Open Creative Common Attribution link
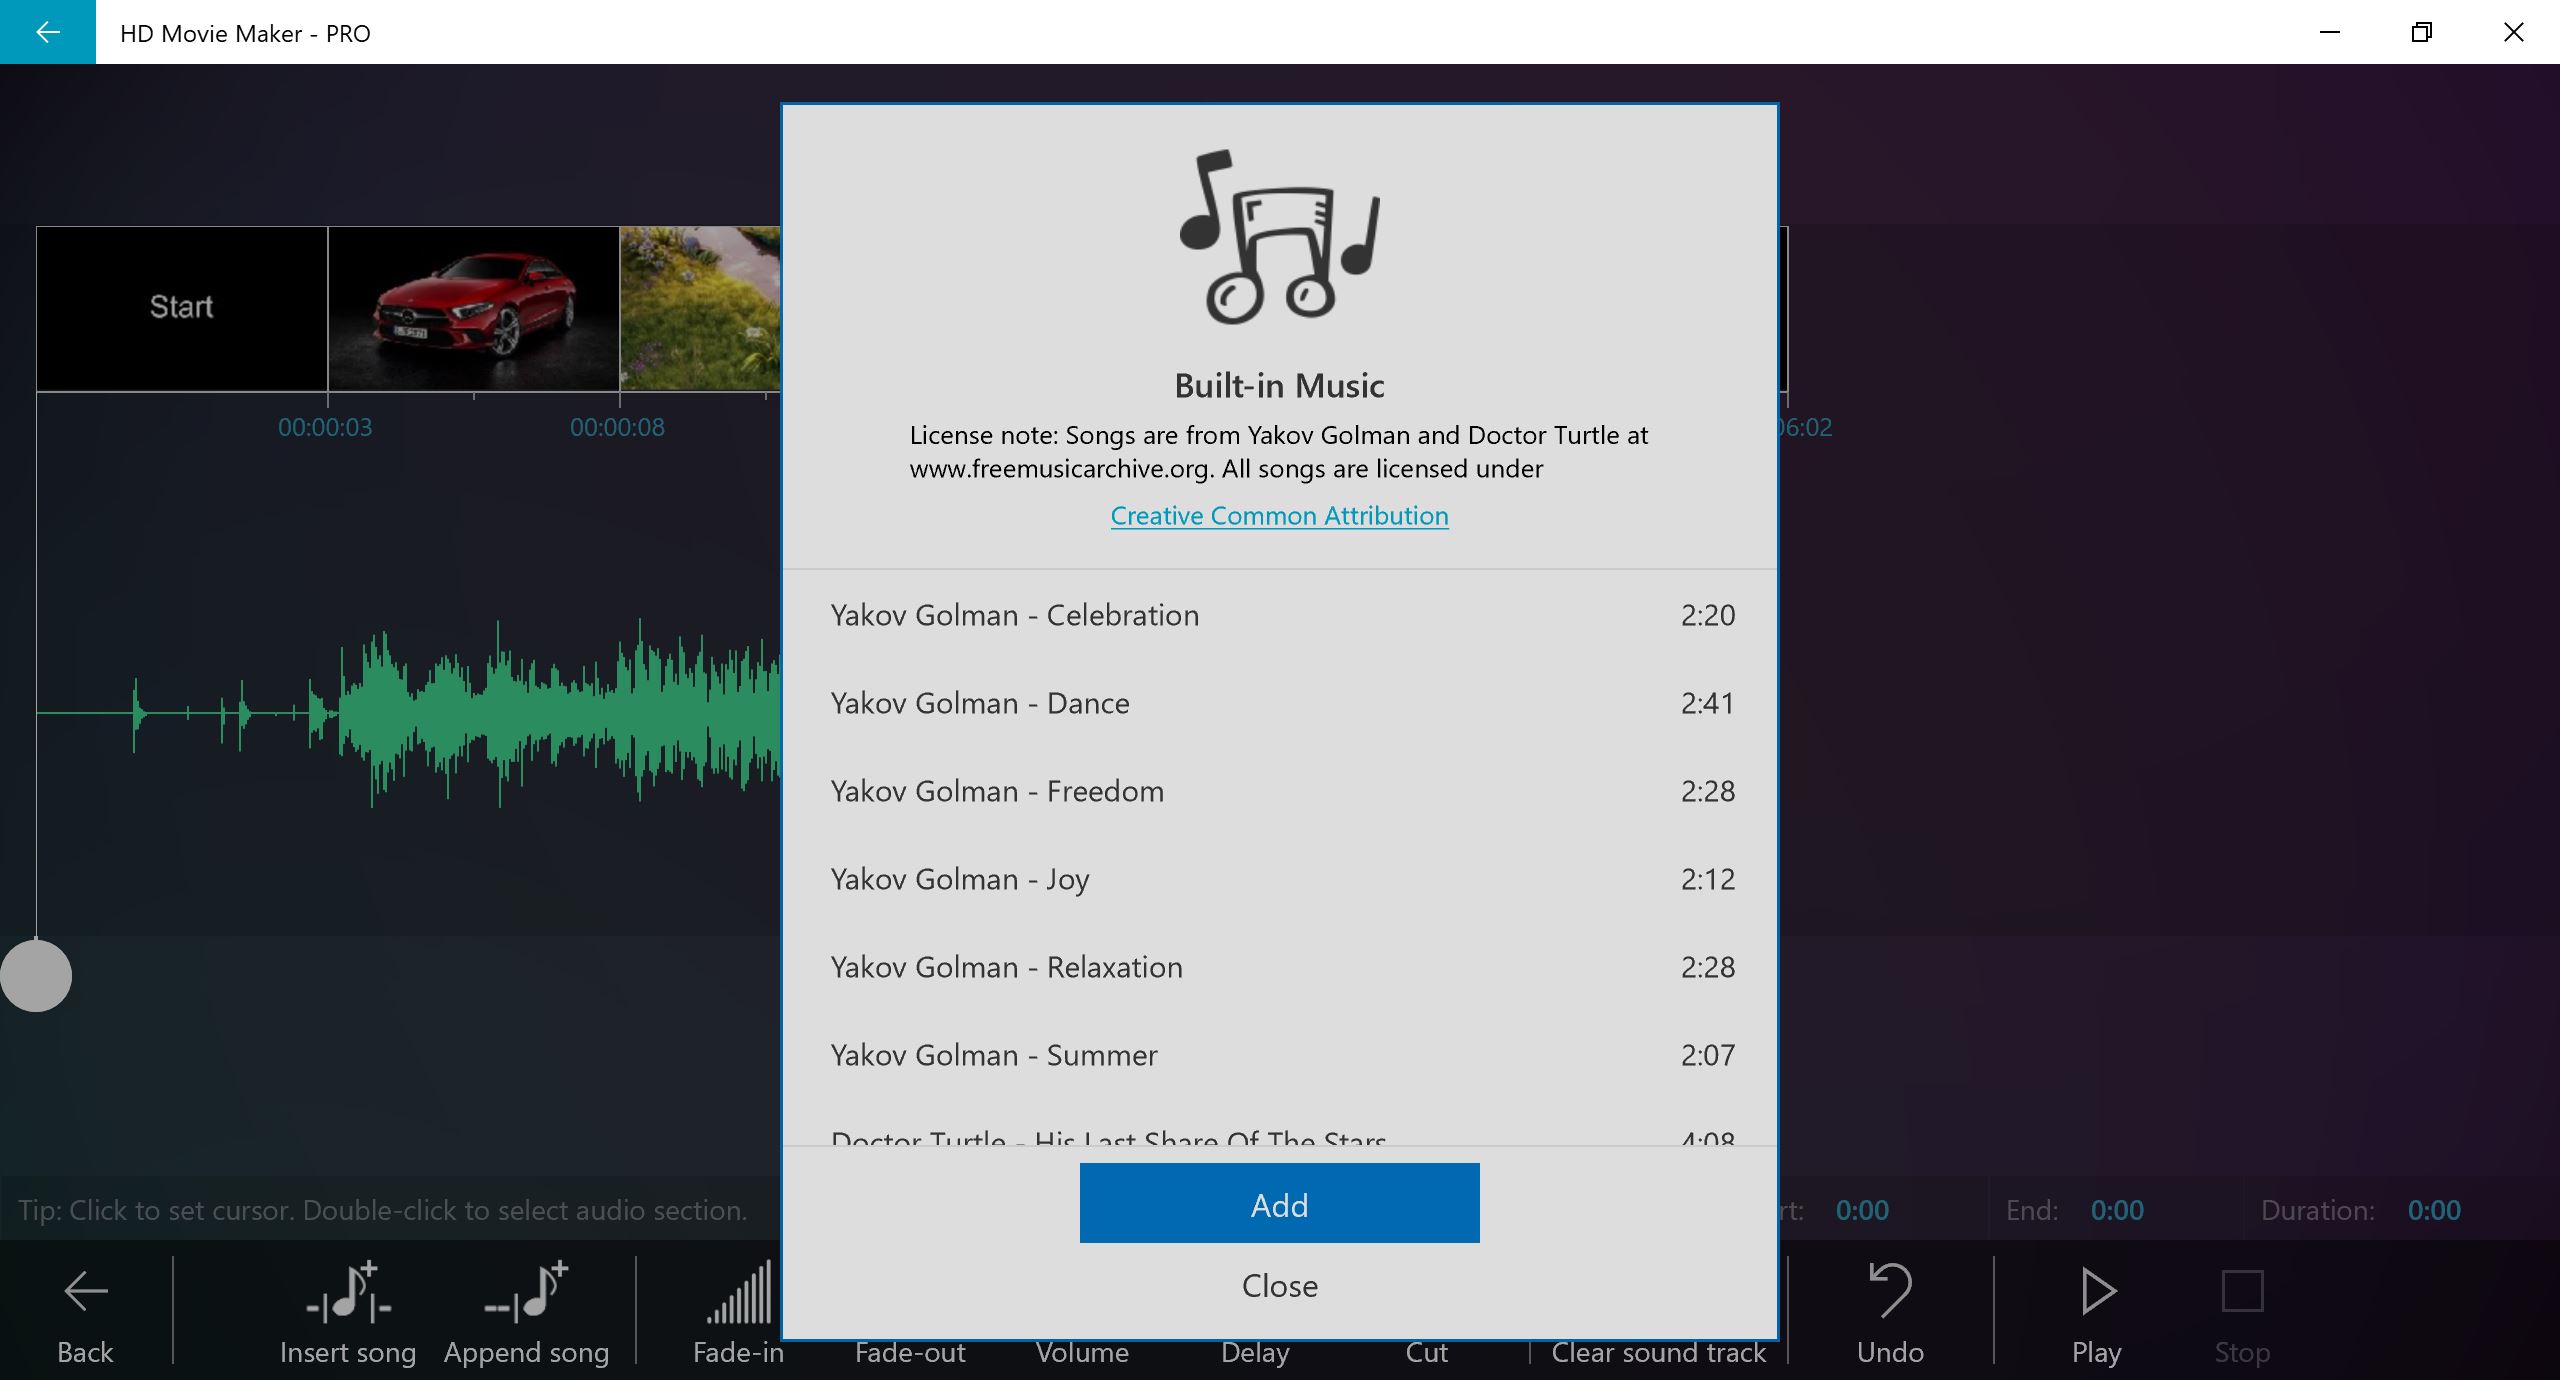Image resolution: width=2560 pixels, height=1380 pixels. point(1279,516)
